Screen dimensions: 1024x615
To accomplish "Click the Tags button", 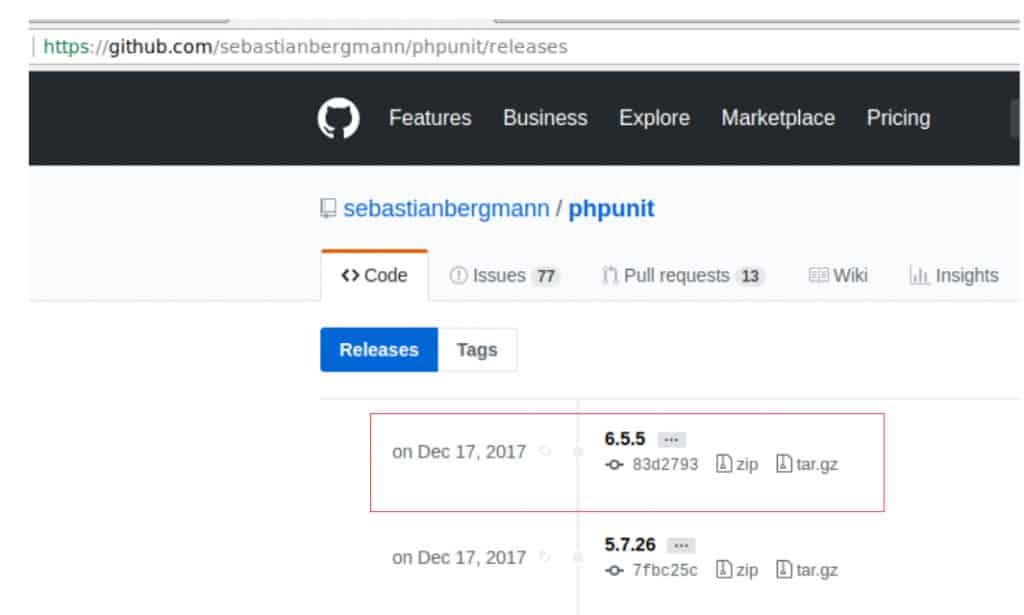I will pos(477,349).
